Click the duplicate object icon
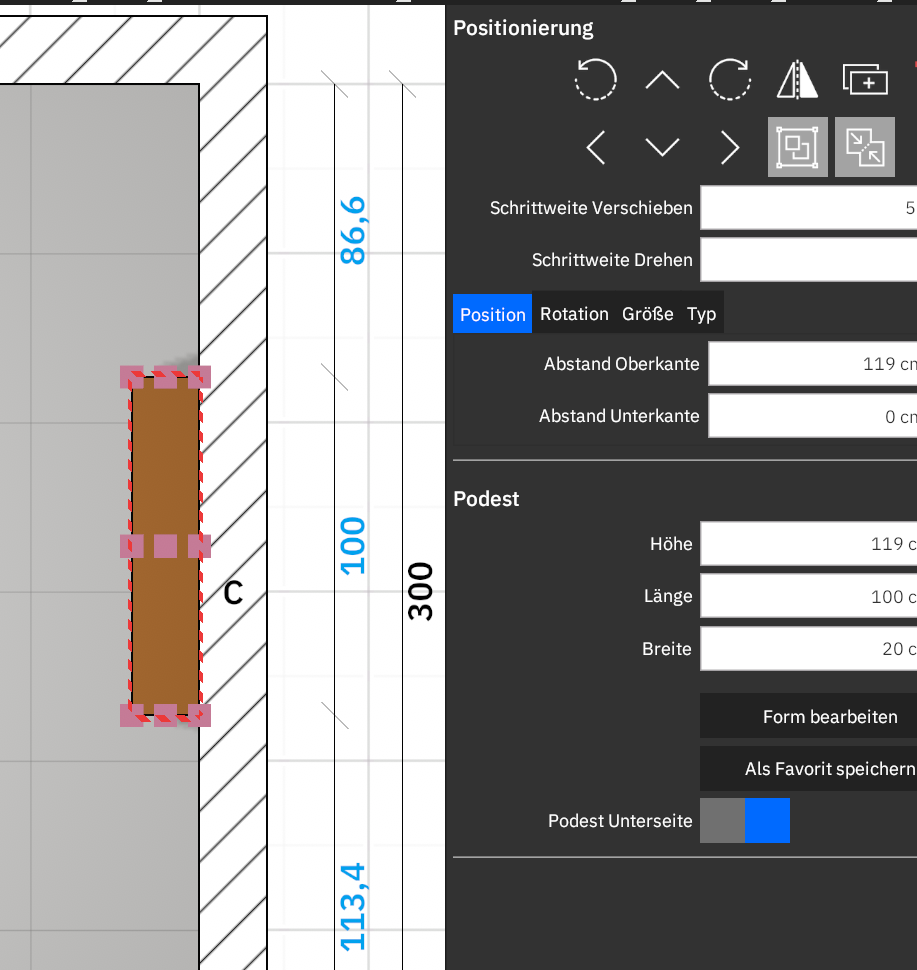 866,79
